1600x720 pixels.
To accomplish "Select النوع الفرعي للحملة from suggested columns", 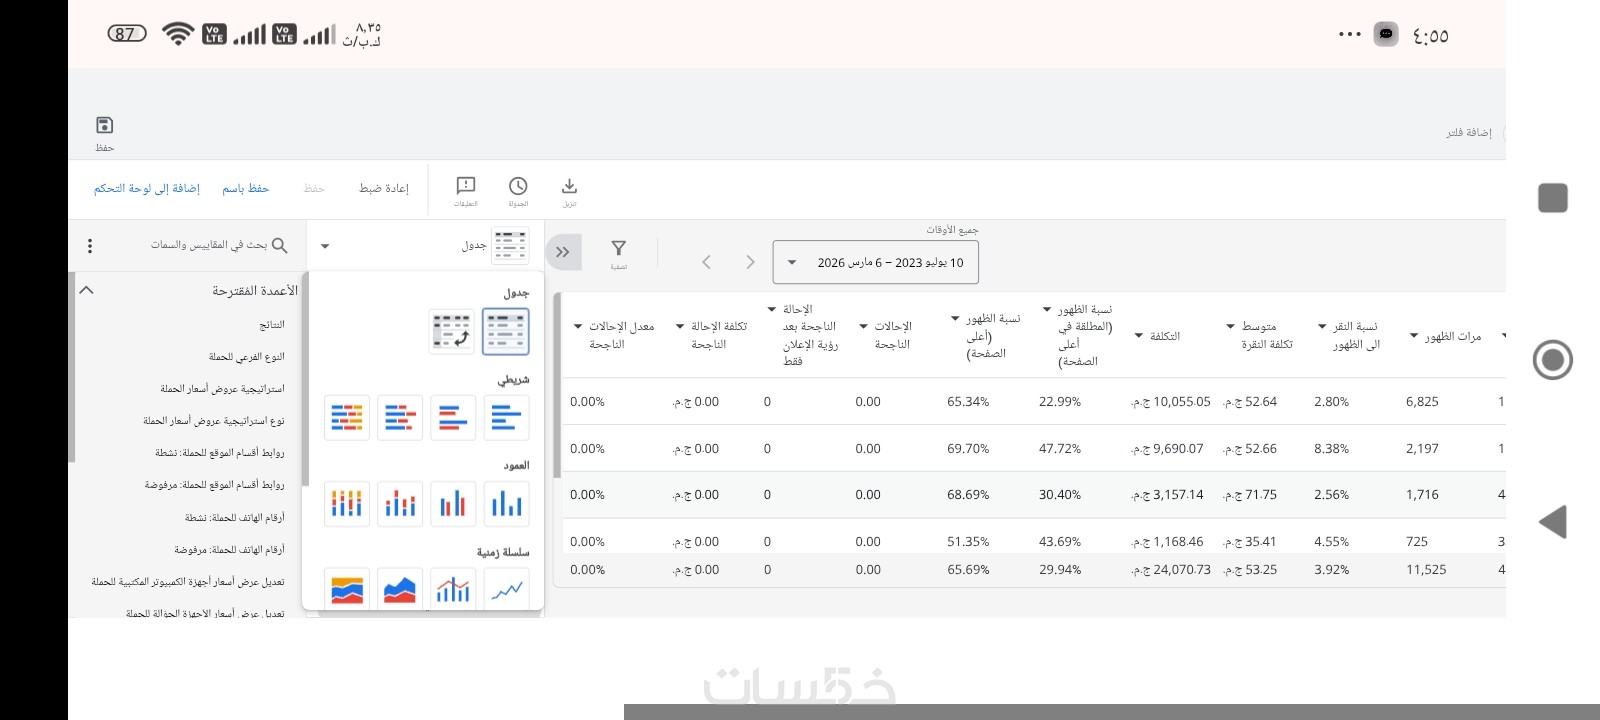I will [x=247, y=357].
